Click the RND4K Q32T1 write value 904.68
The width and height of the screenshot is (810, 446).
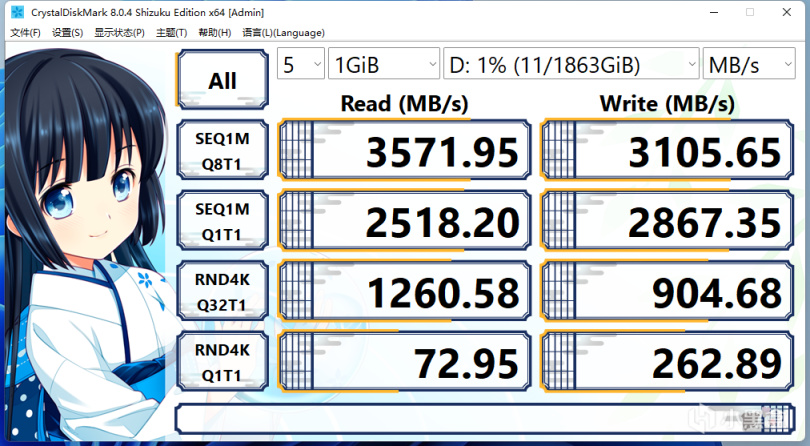click(x=667, y=291)
